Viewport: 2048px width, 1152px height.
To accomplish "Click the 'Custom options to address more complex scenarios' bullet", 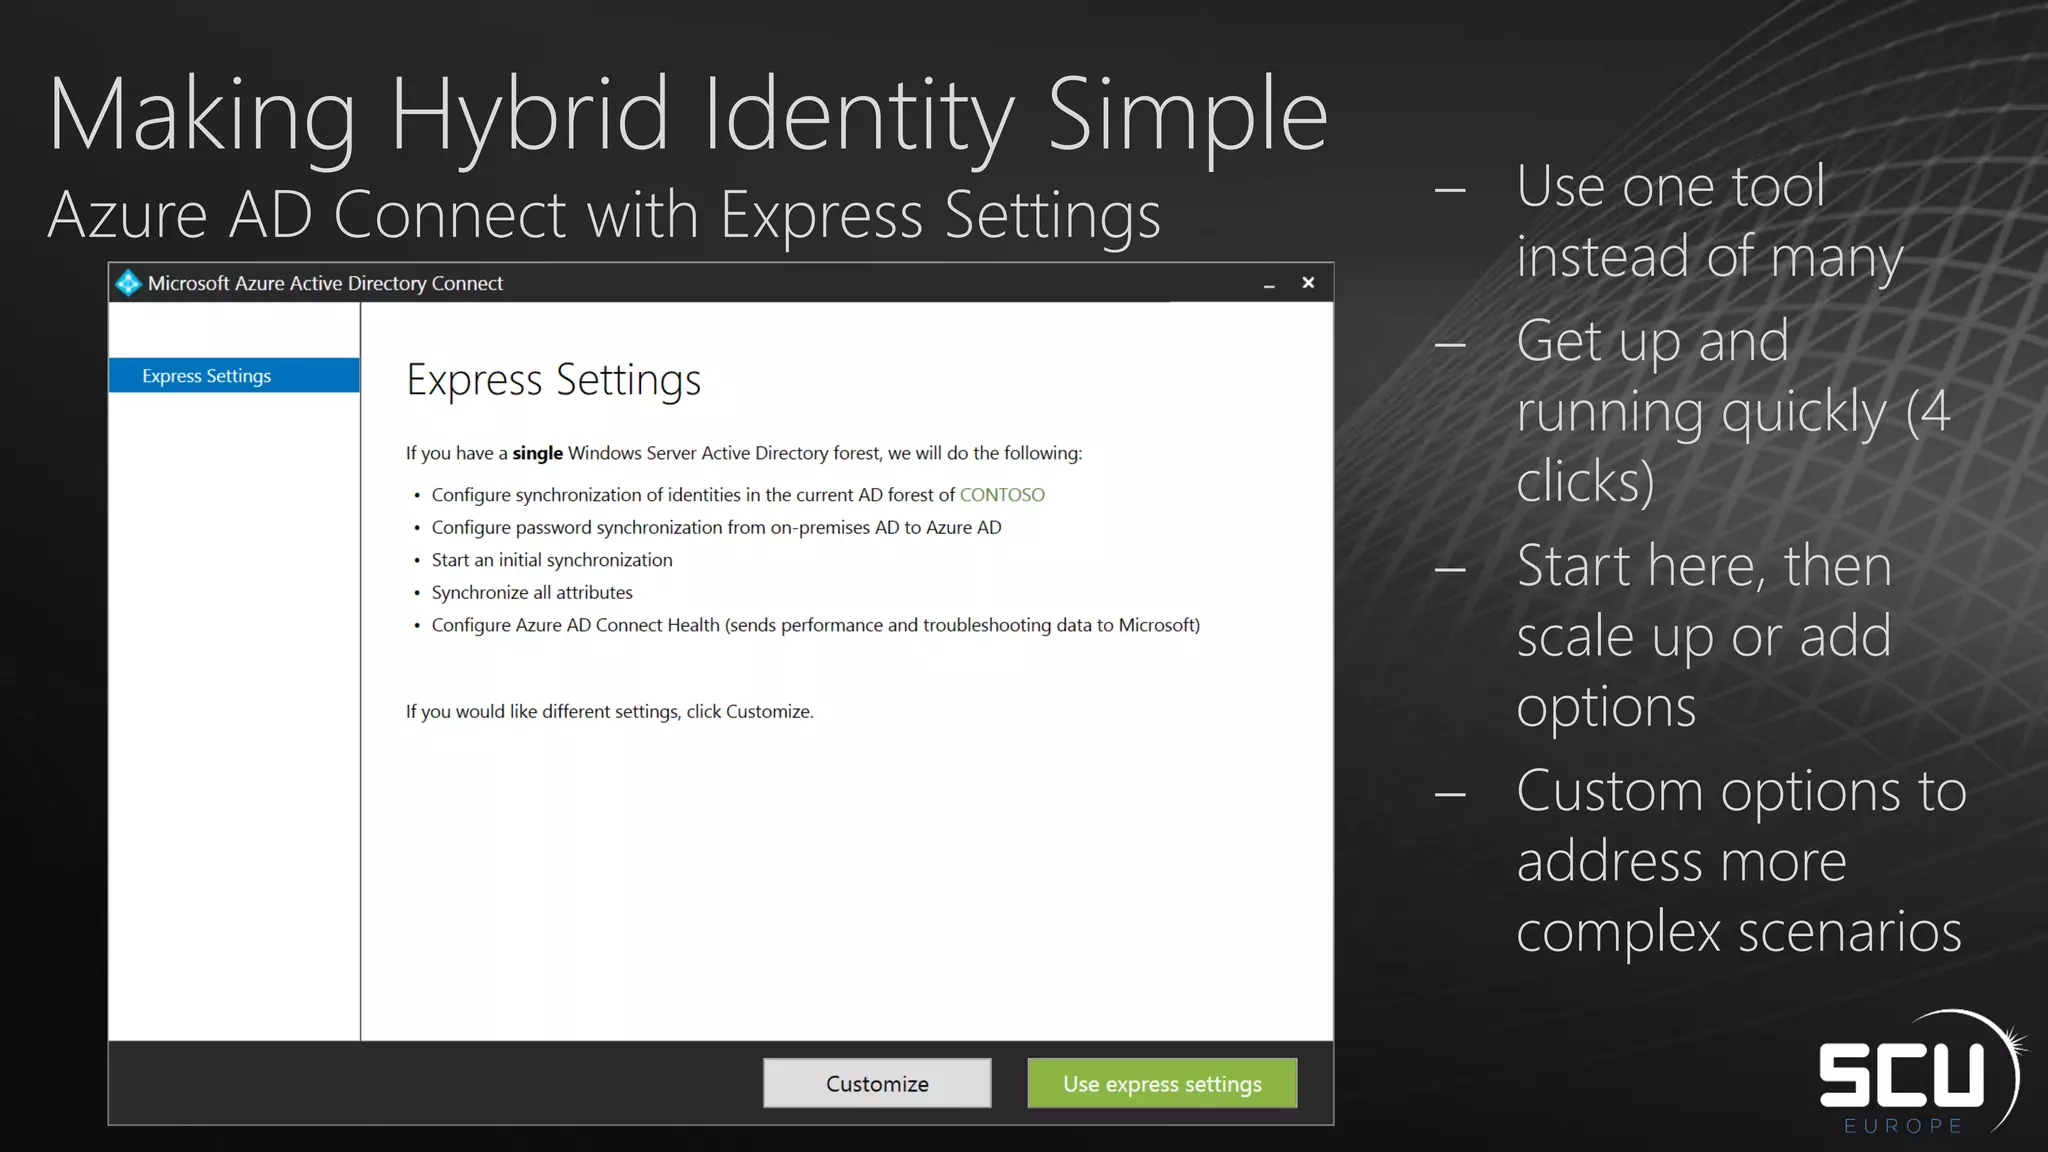I will 1741,861.
